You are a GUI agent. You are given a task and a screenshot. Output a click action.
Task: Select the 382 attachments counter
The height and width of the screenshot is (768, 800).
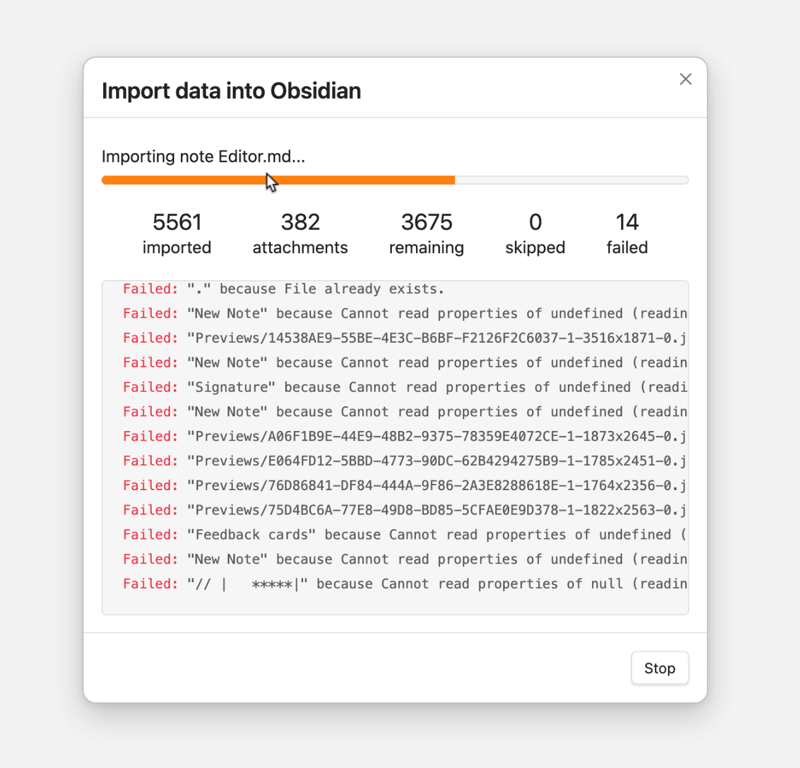coord(300,234)
